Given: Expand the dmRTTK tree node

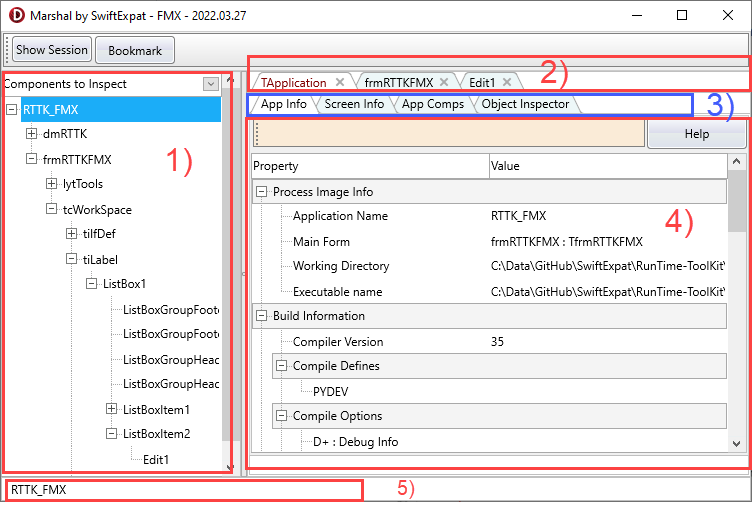Looking at the screenshot, I should tap(32, 134).
